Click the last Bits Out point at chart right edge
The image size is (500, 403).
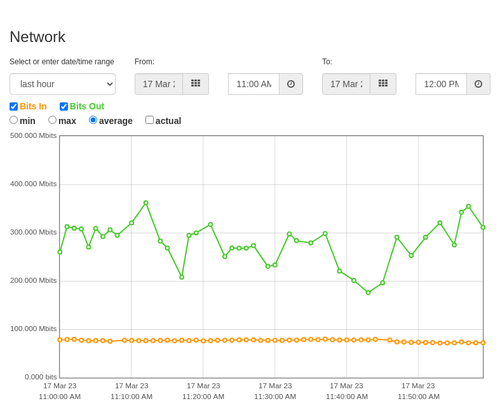[x=483, y=227]
